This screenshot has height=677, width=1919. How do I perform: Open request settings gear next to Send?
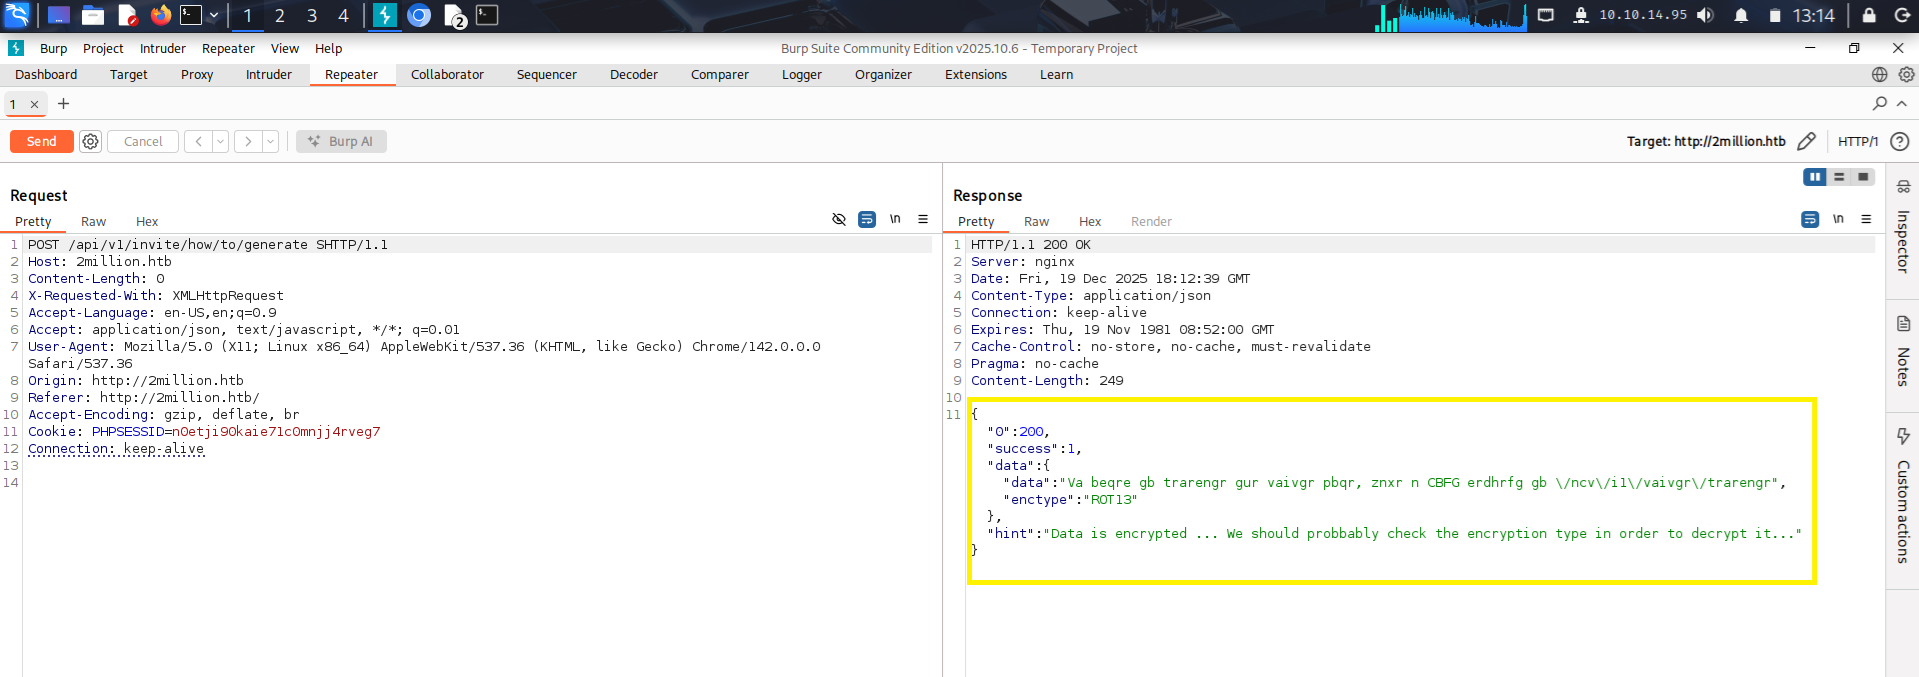[91, 142]
